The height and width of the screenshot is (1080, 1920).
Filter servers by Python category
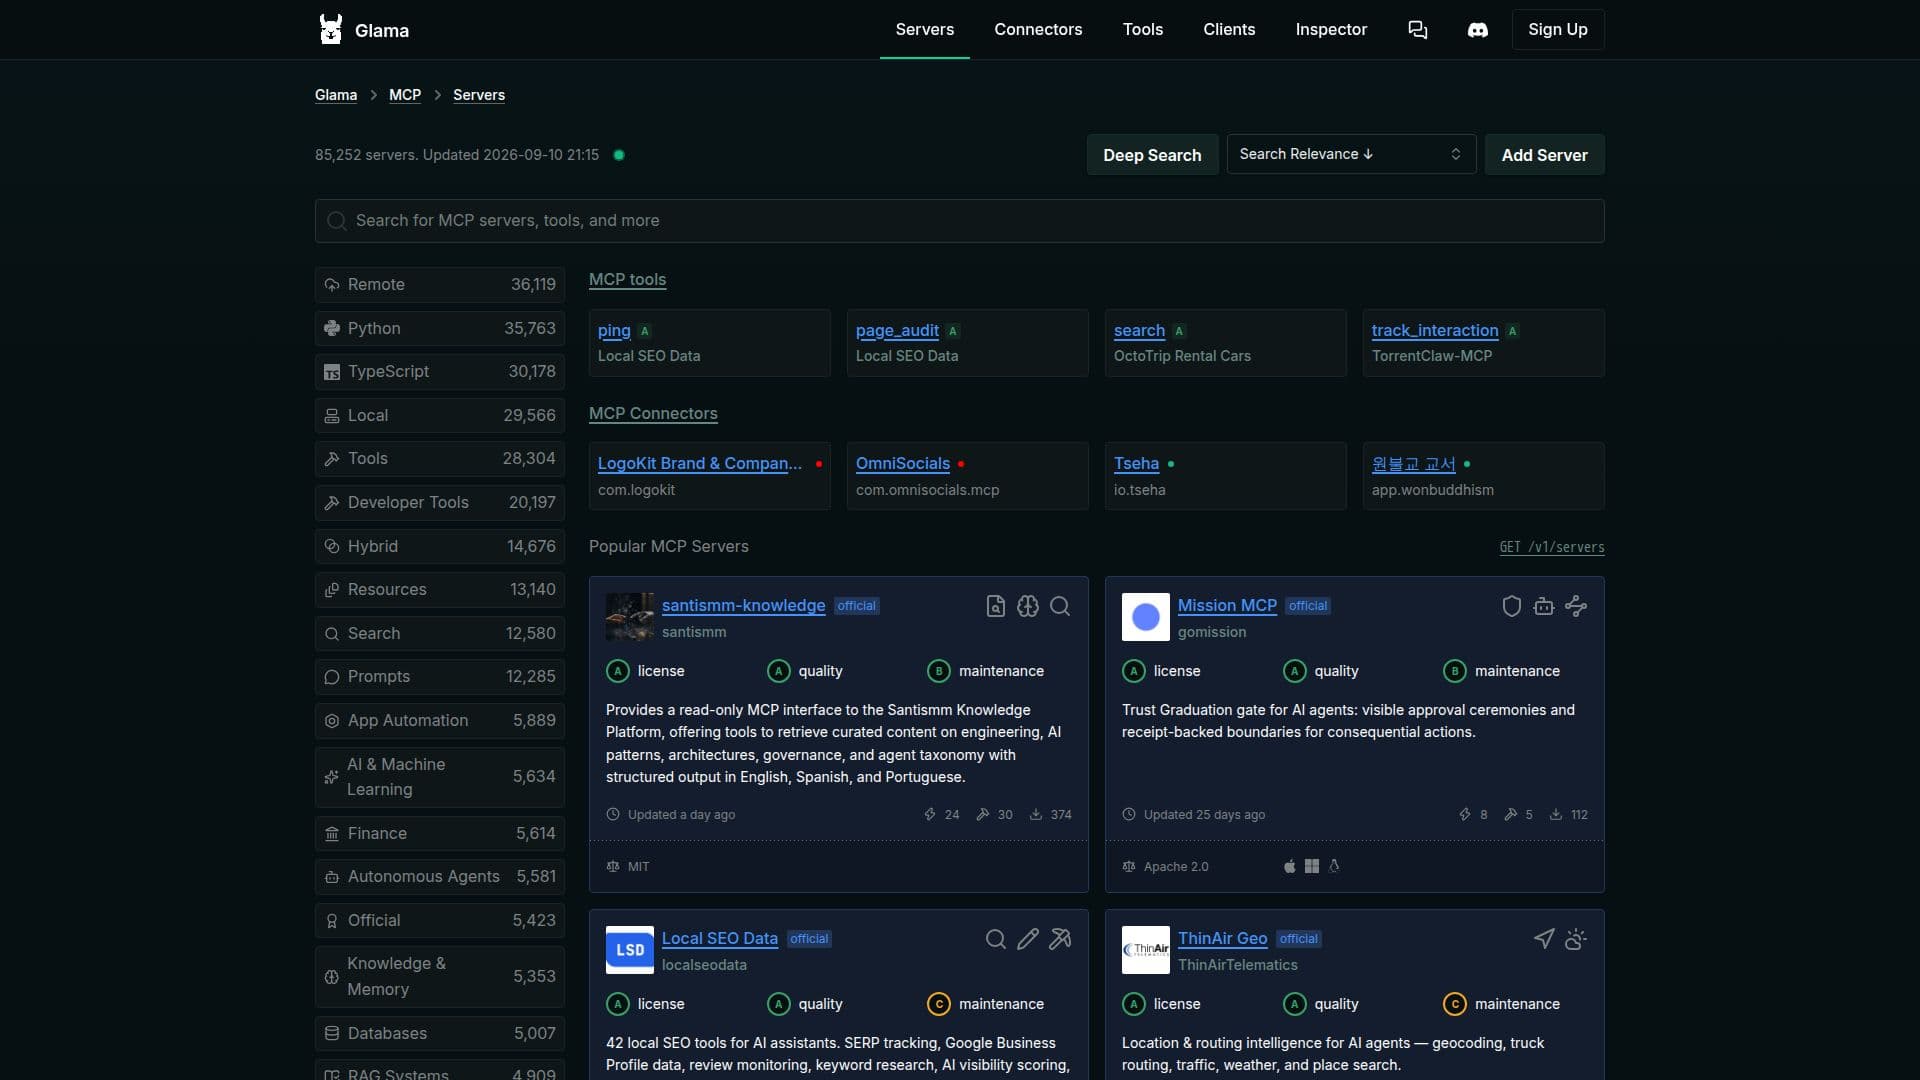tap(440, 328)
